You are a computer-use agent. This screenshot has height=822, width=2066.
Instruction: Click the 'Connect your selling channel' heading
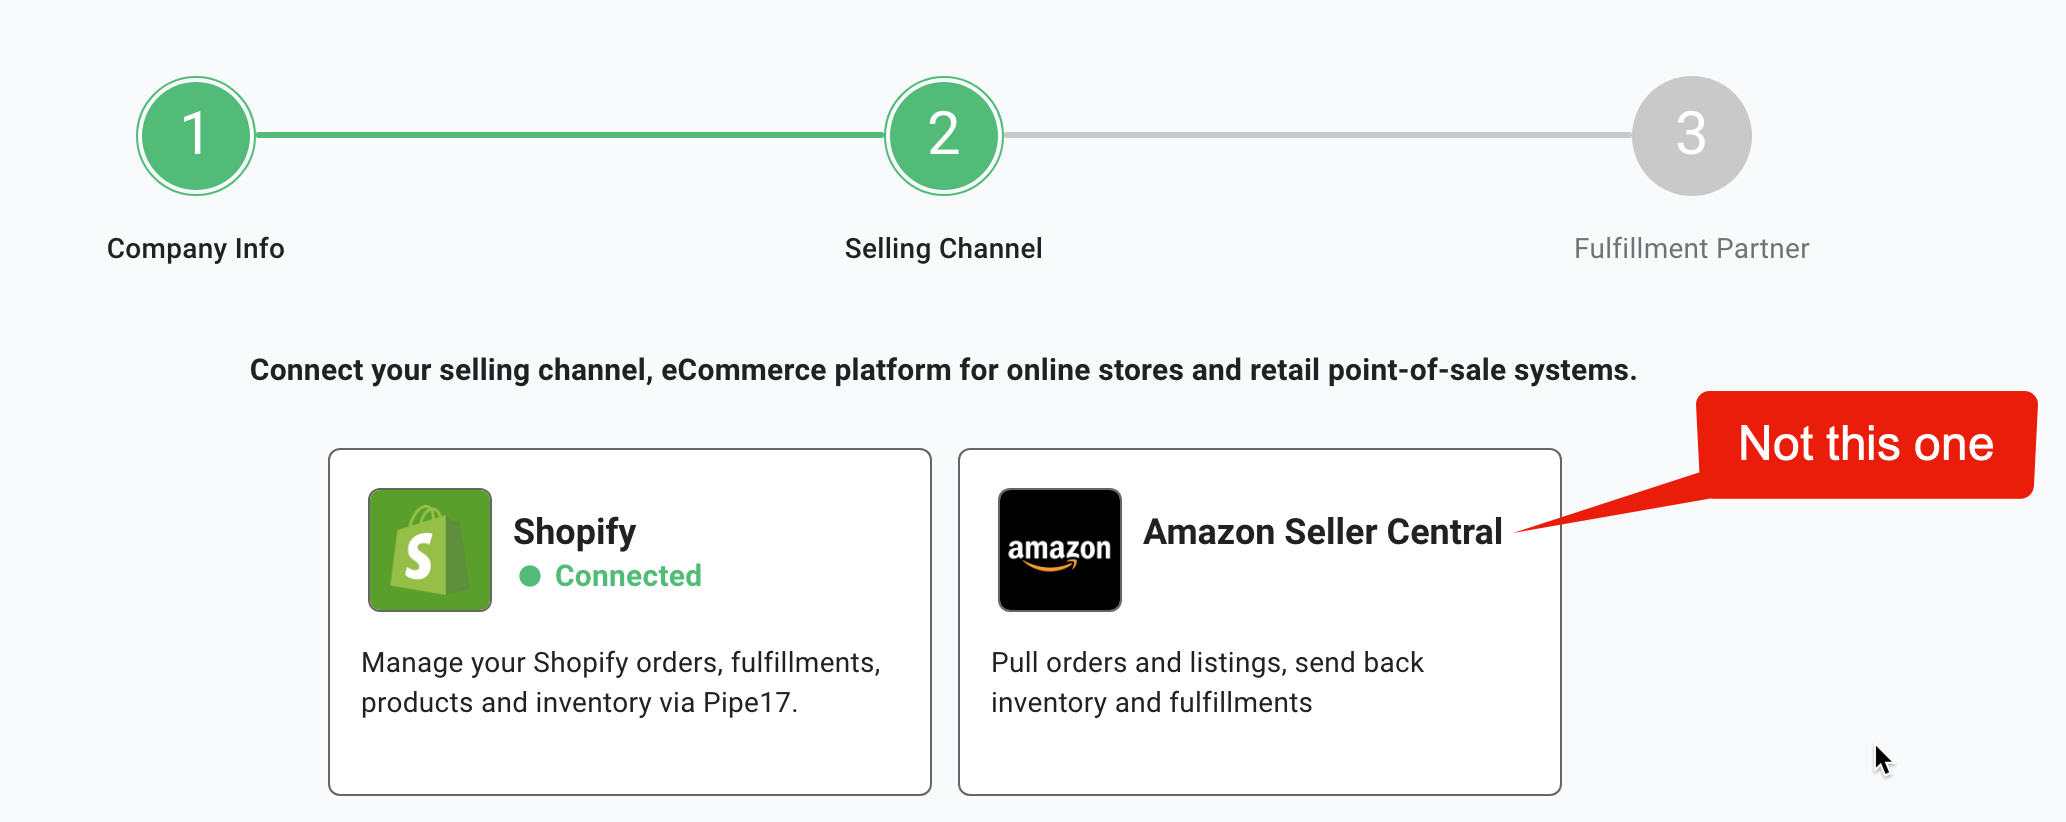tap(943, 370)
